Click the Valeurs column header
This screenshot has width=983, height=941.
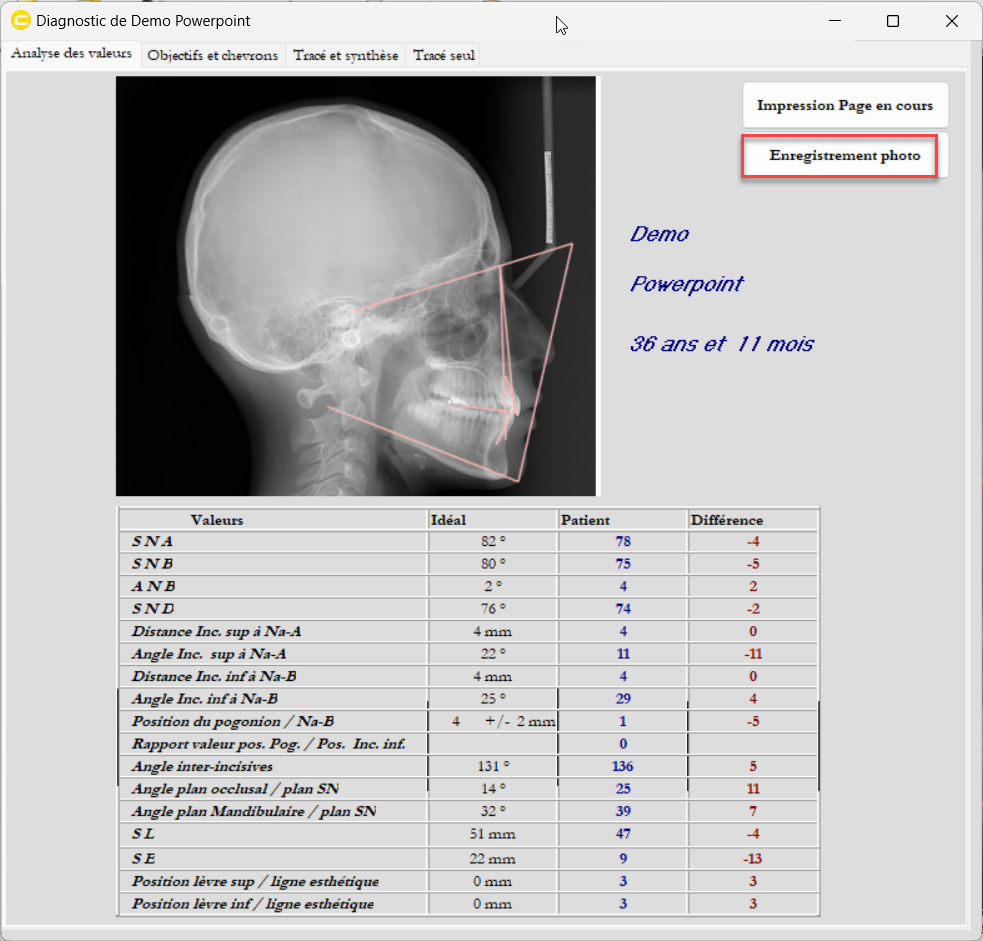tap(217, 520)
